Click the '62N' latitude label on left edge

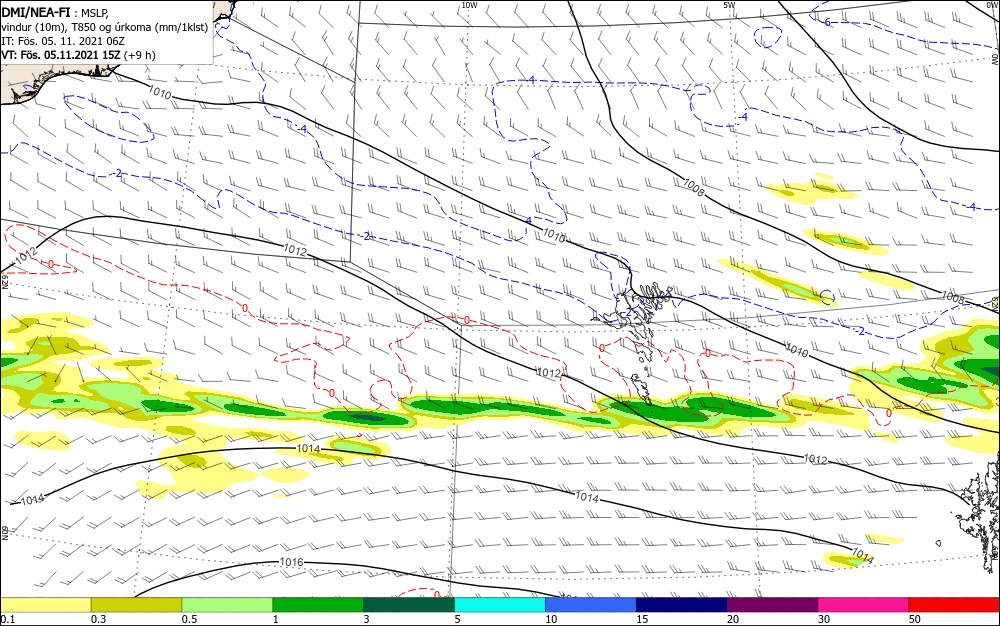click(4, 280)
